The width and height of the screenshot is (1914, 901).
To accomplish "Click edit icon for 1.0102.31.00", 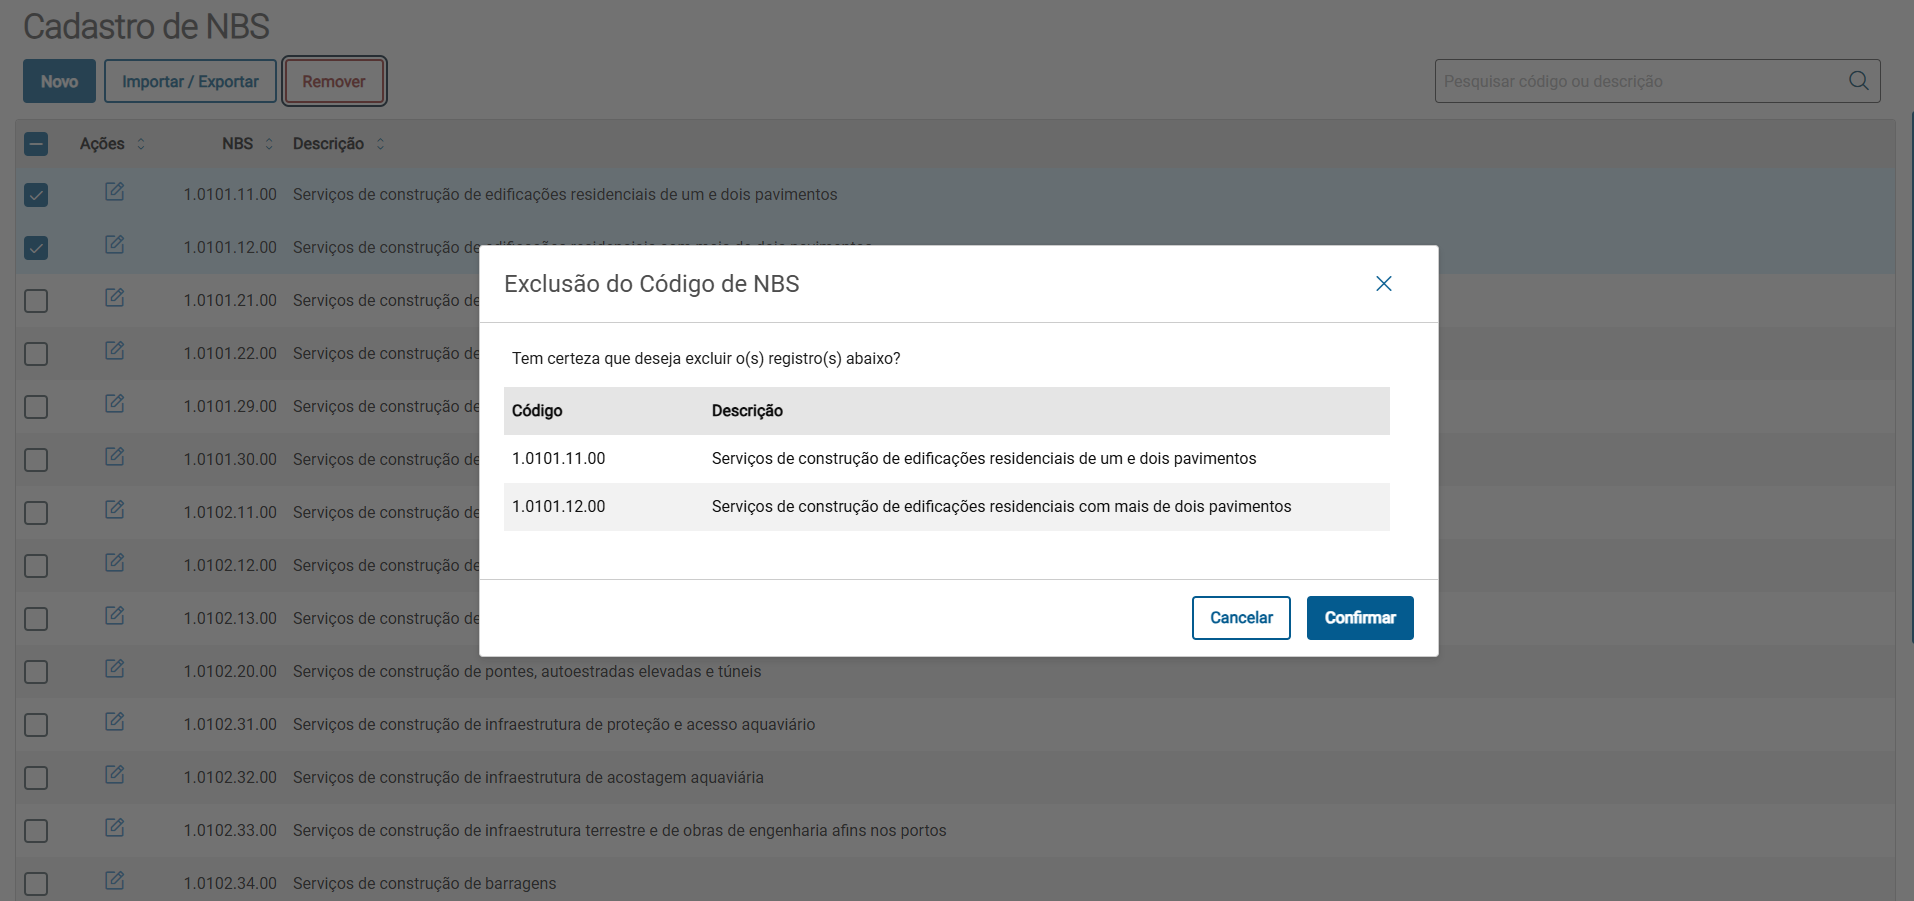I will coord(115,722).
